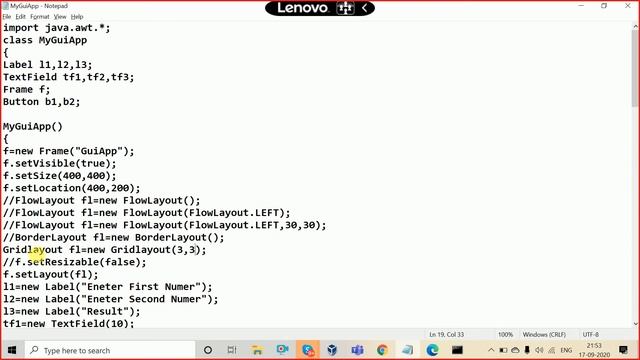The image size is (640, 360).
Task: Click the constructor line 'MyGuiApp()'
Action: [33, 127]
